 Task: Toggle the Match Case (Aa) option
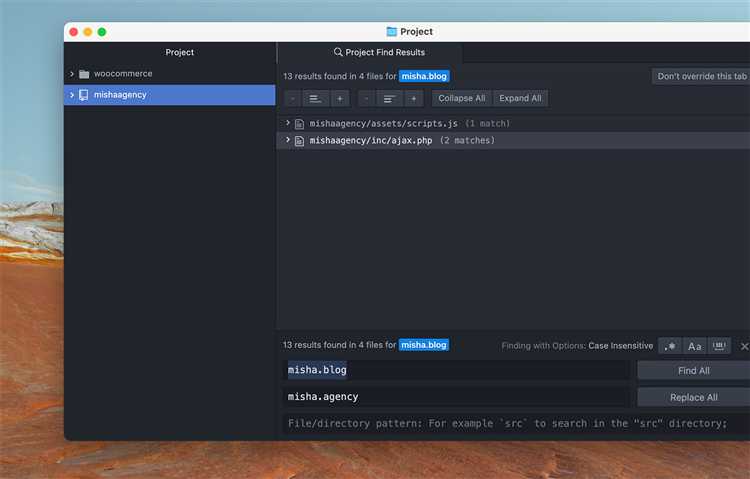click(695, 346)
